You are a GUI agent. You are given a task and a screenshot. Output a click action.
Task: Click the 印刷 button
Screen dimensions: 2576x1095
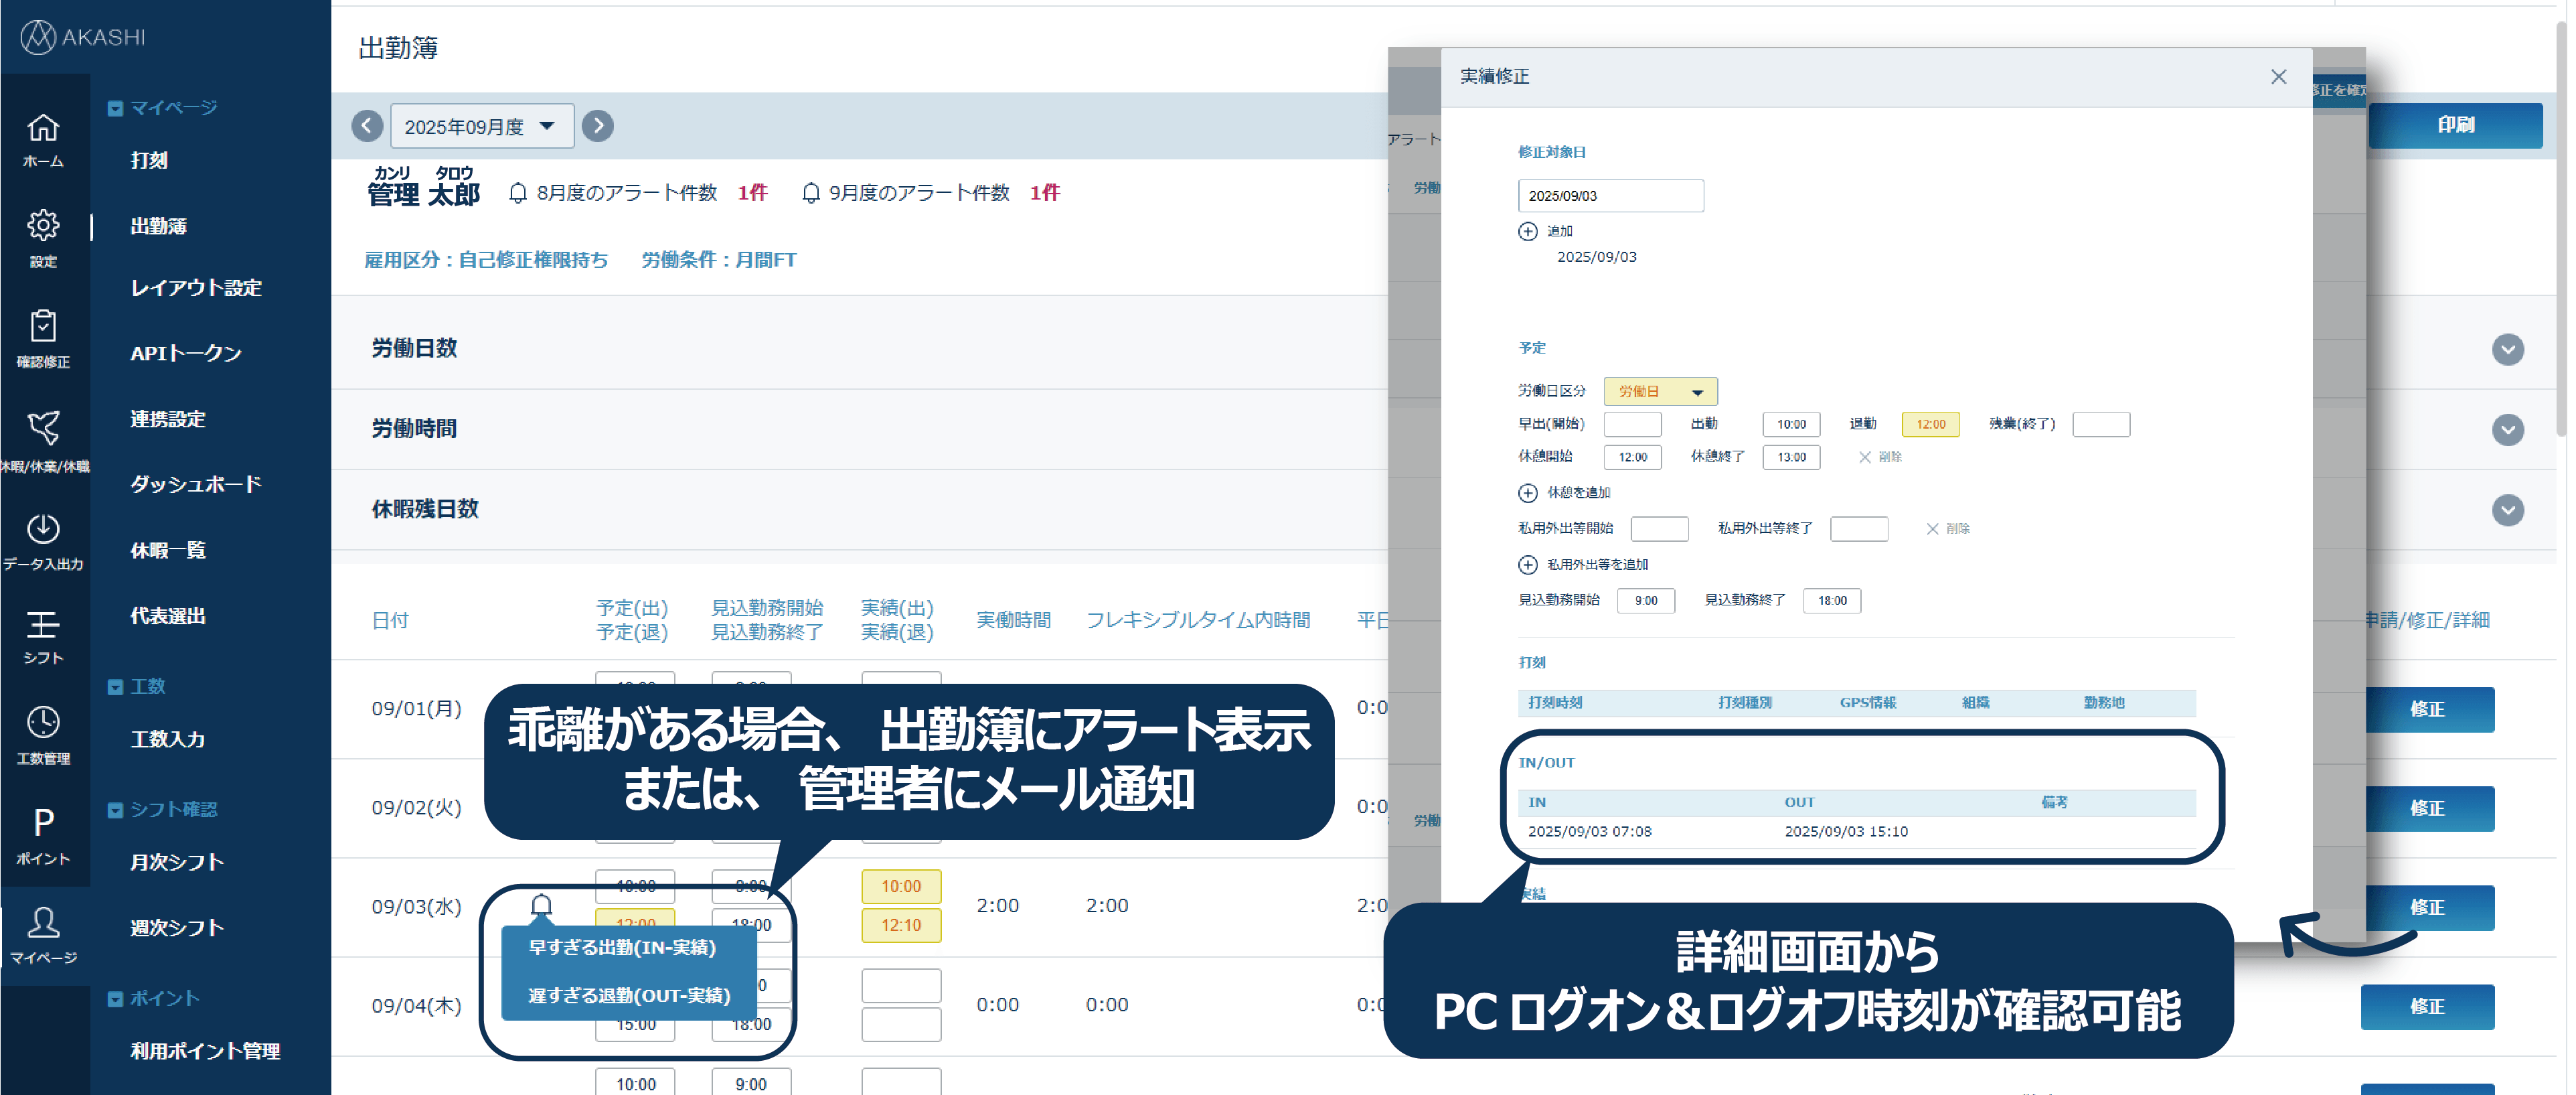pyautogui.click(x=2456, y=125)
